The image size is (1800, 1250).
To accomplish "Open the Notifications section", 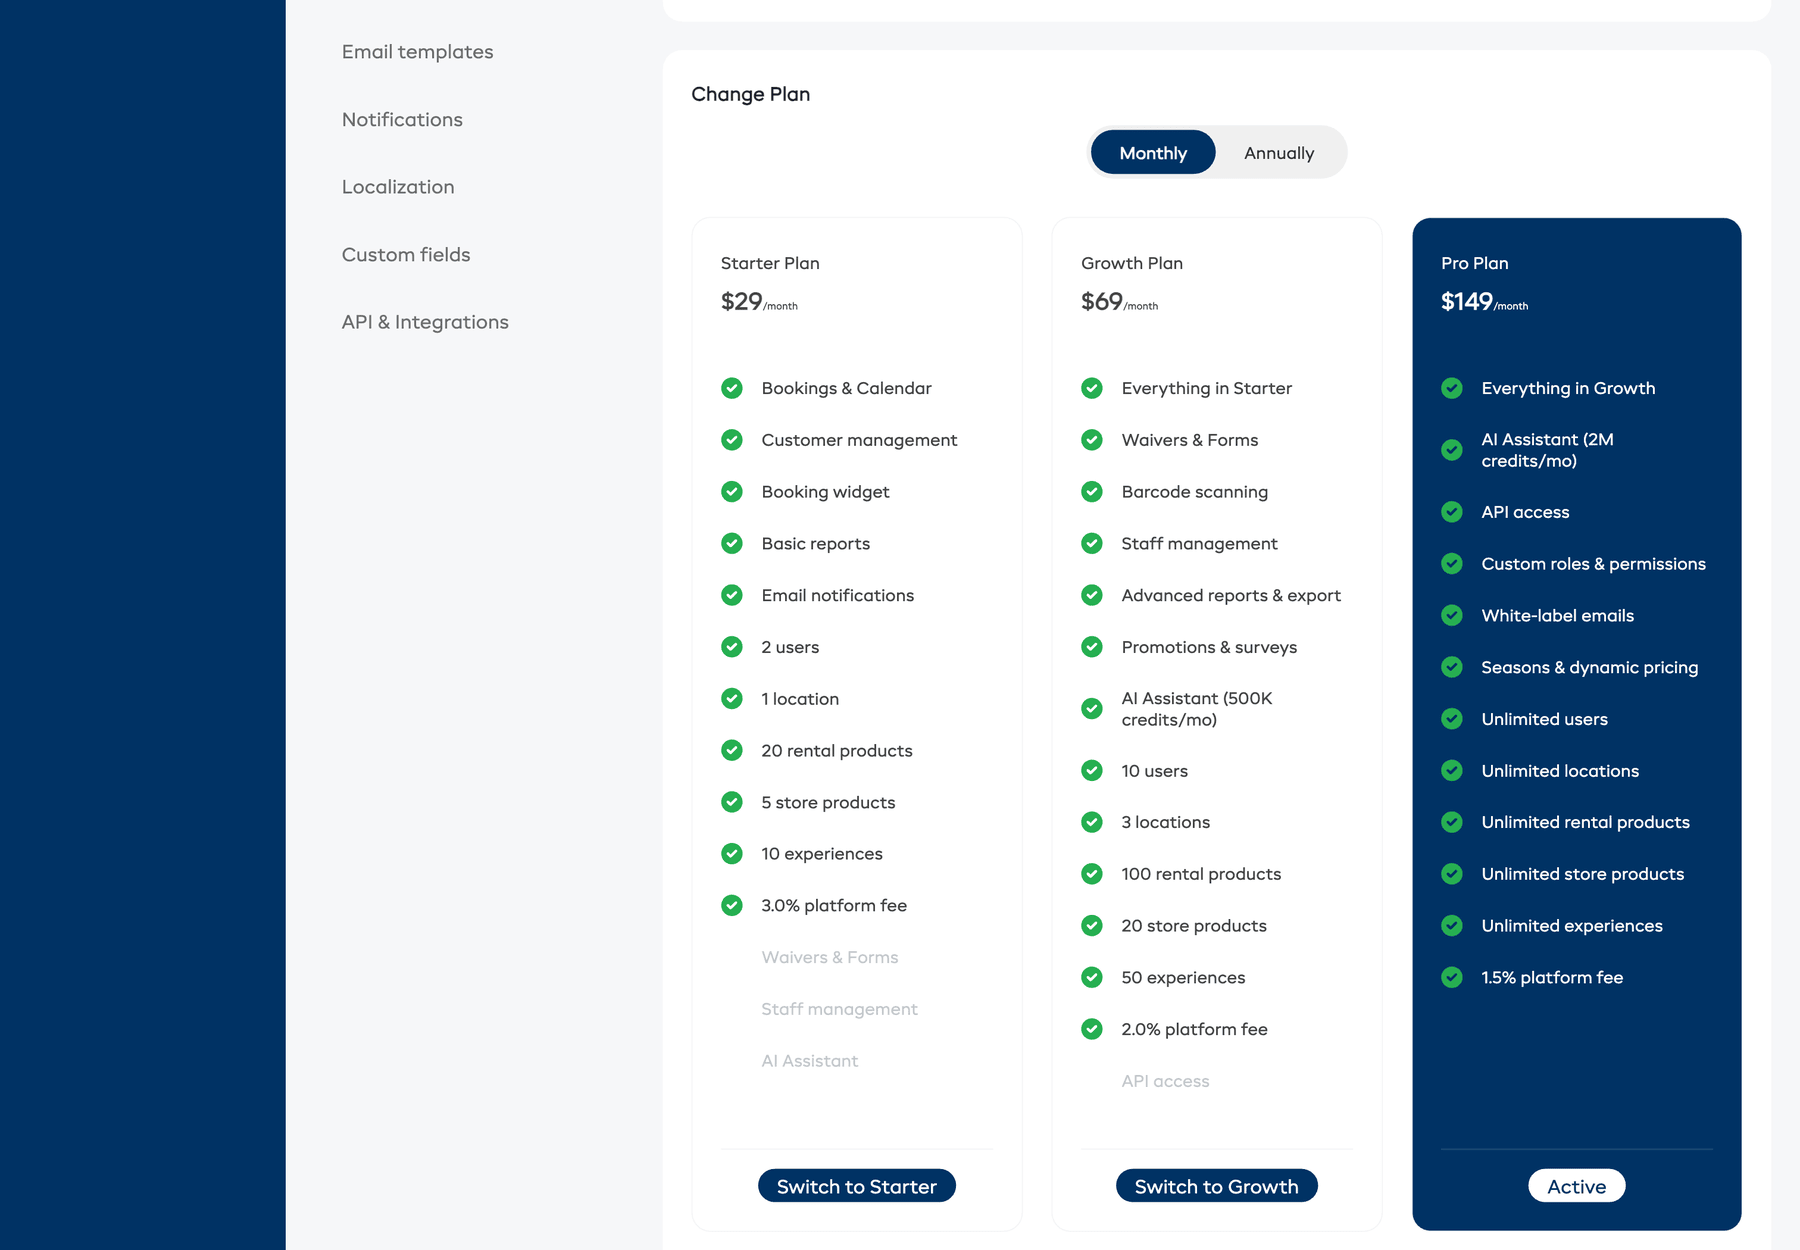I will point(402,119).
